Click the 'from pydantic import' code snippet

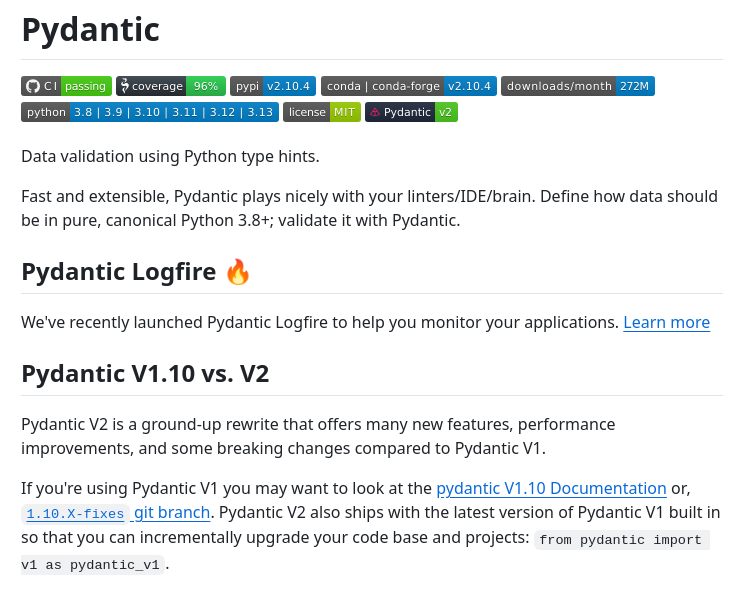pyautogui.click(x=621, y=540)
